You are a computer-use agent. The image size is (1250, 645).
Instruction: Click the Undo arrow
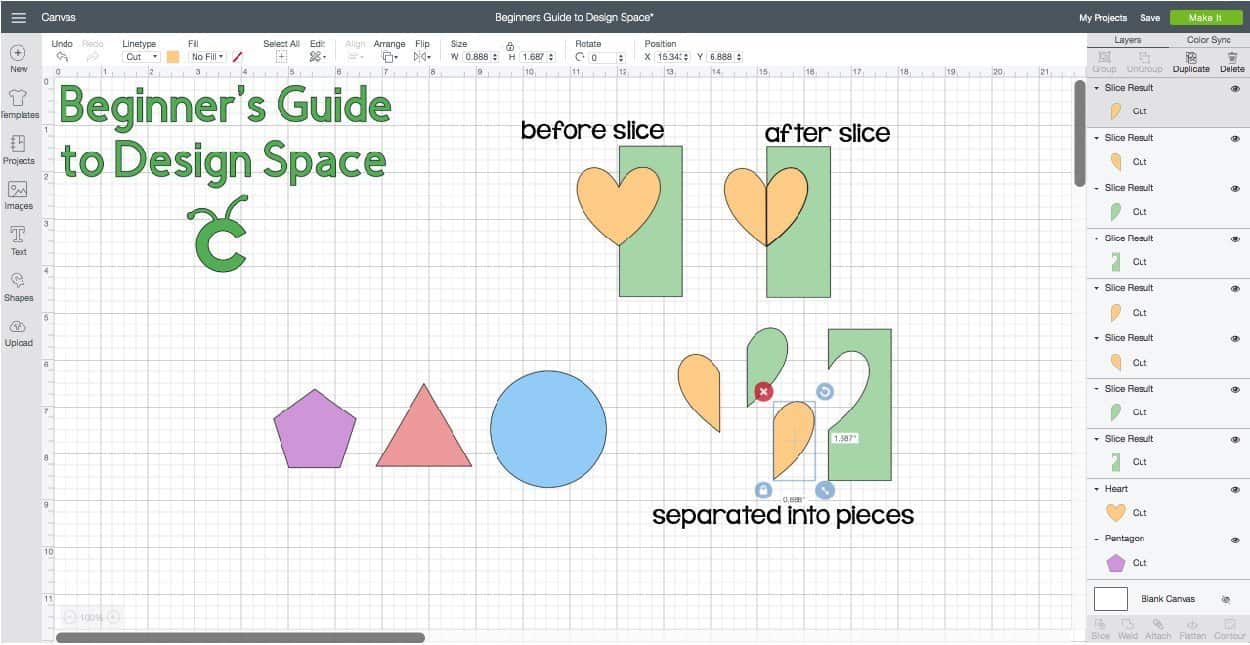click(61, 57)
